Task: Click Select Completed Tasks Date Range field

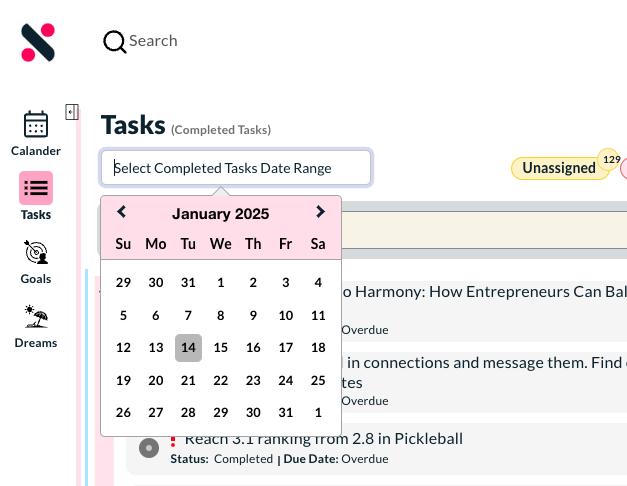Action: [x=236, y=168]
